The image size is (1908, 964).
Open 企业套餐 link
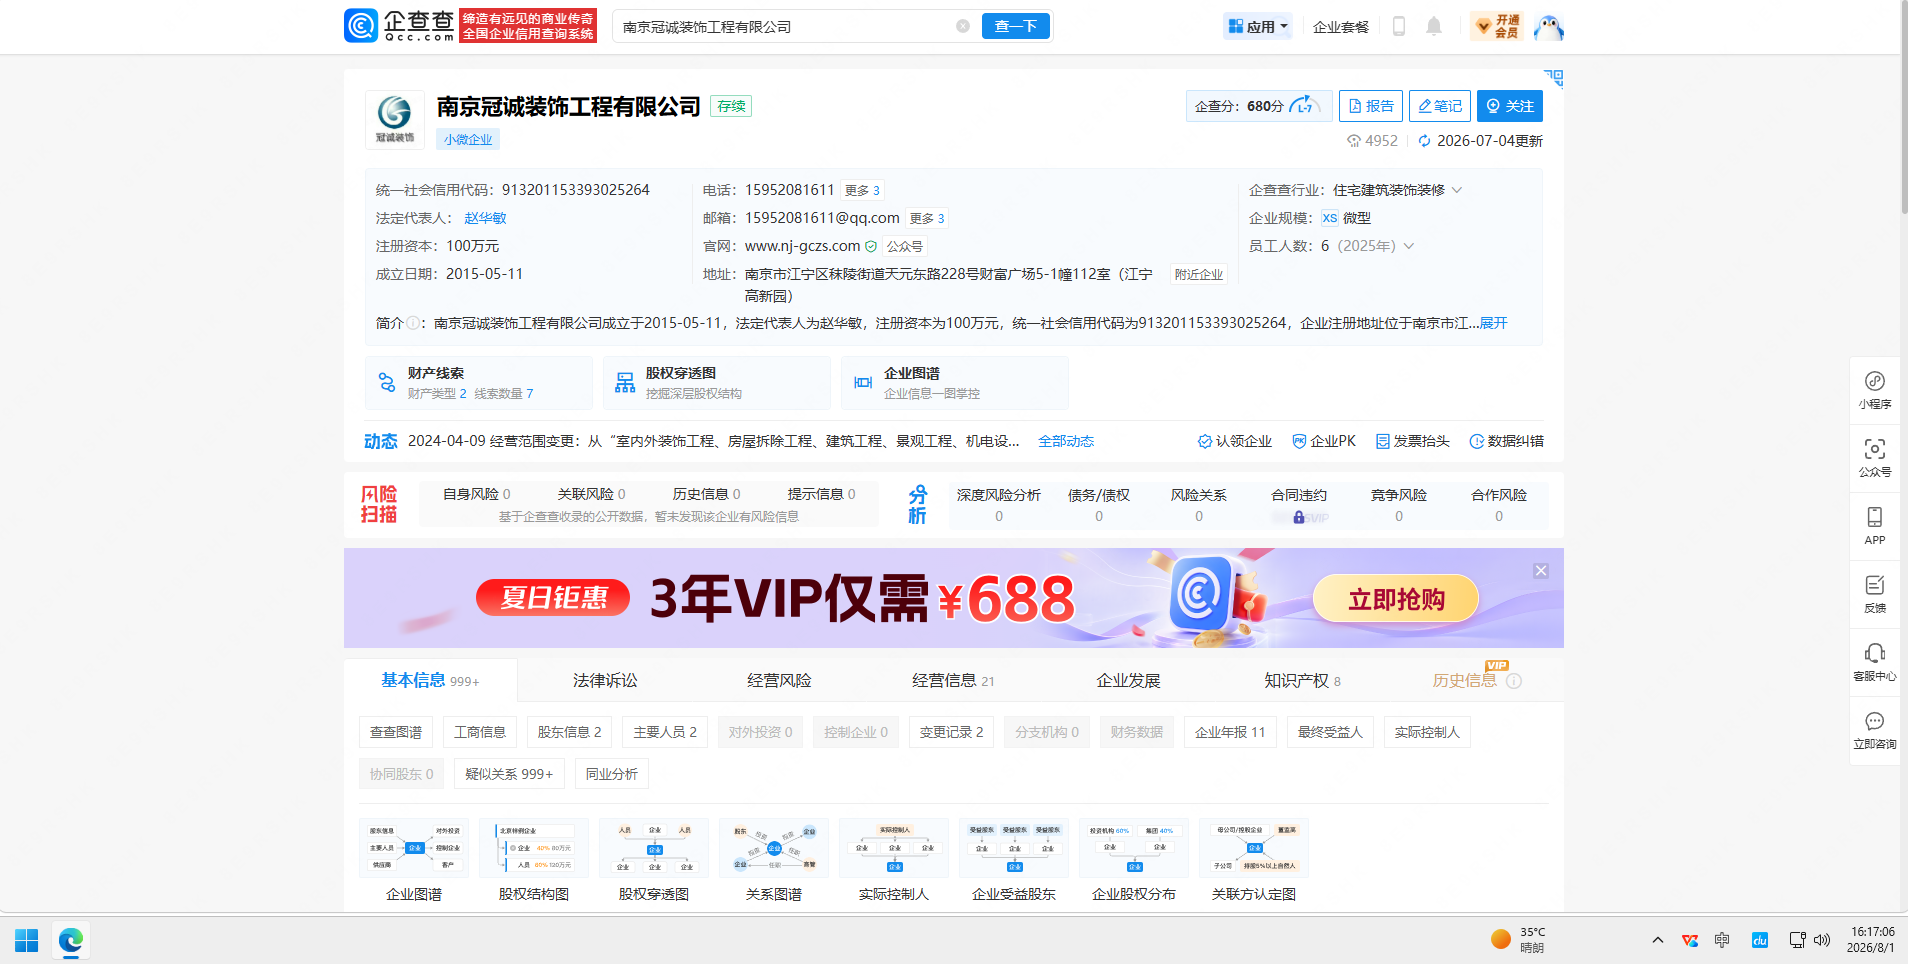pyautogui.click(x=1341, y=27)
